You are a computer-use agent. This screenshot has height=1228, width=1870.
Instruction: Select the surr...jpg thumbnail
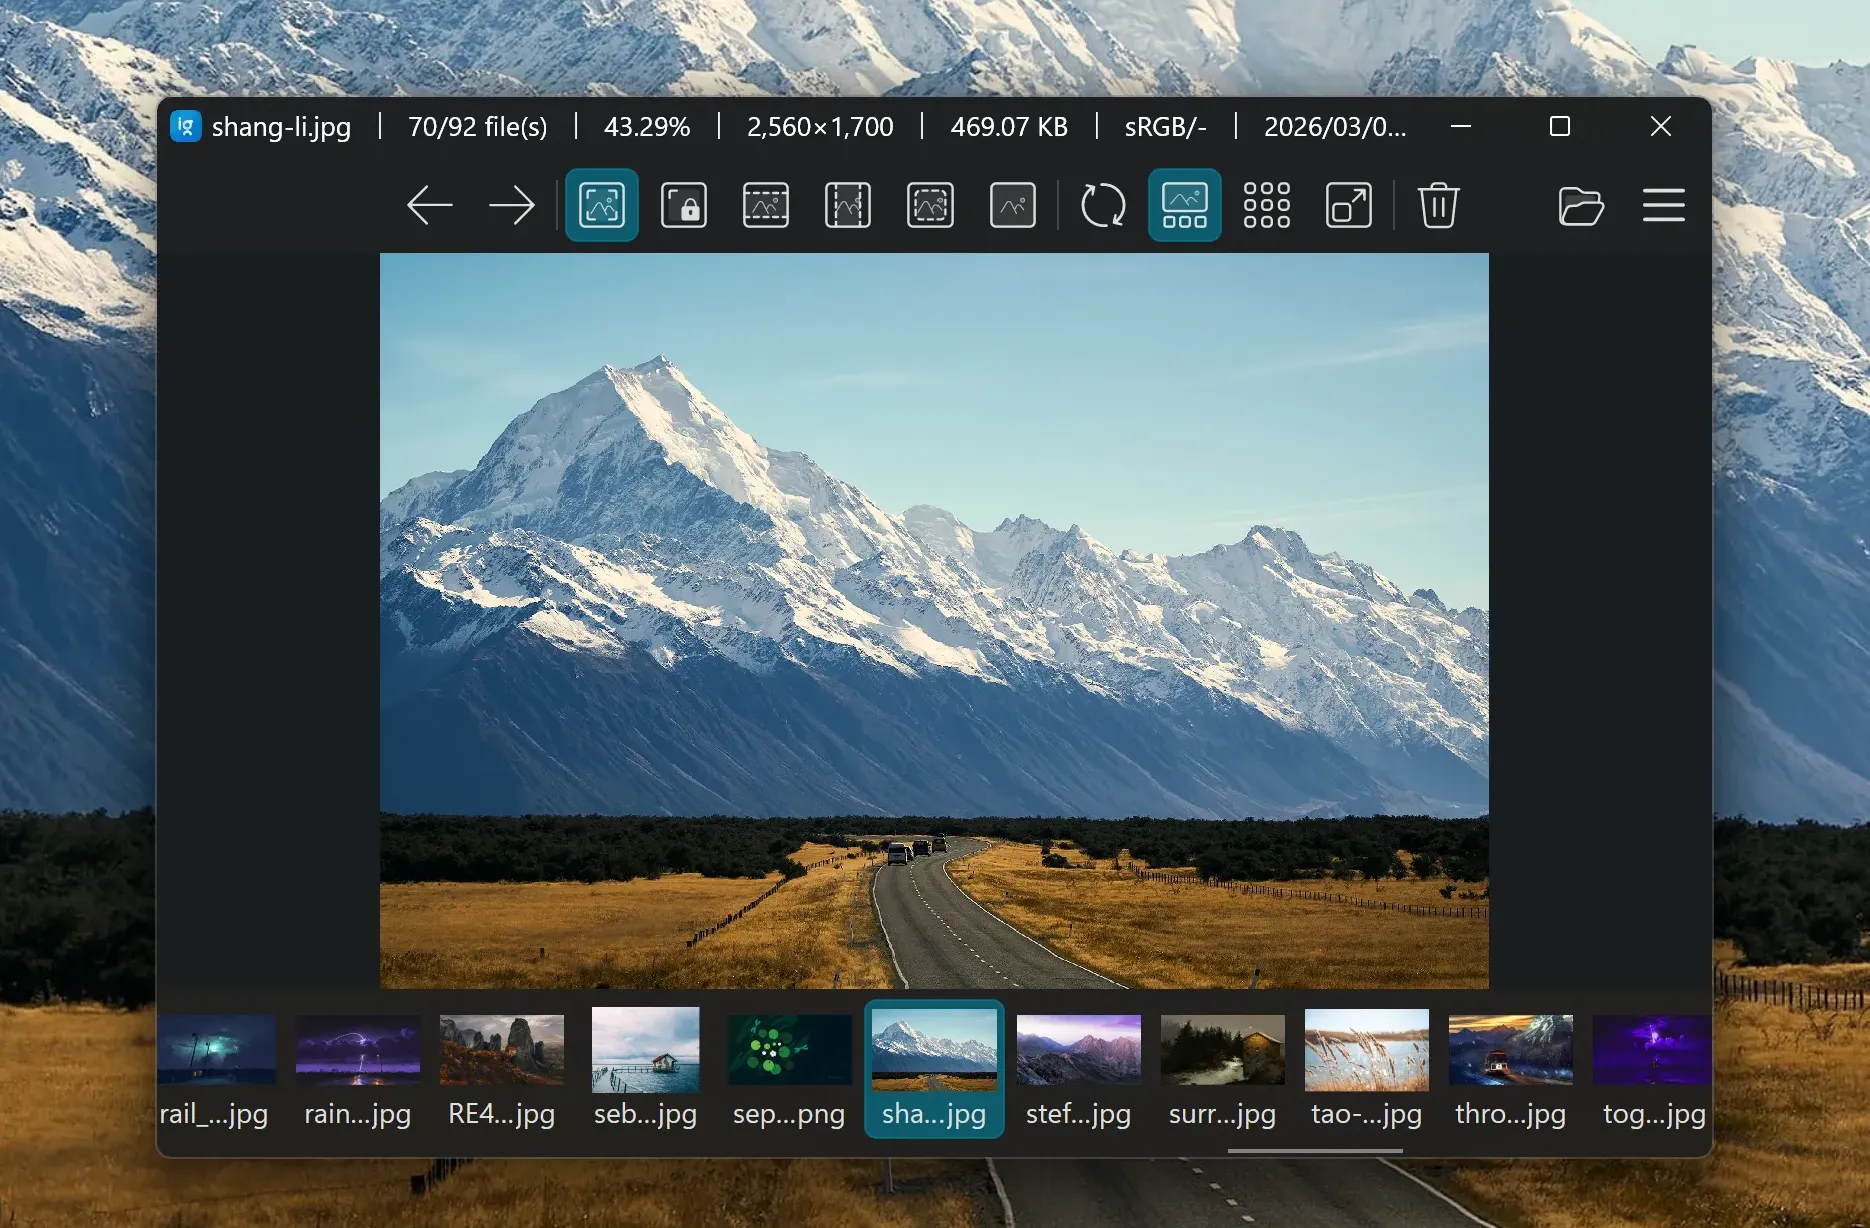[1222, 1069]
